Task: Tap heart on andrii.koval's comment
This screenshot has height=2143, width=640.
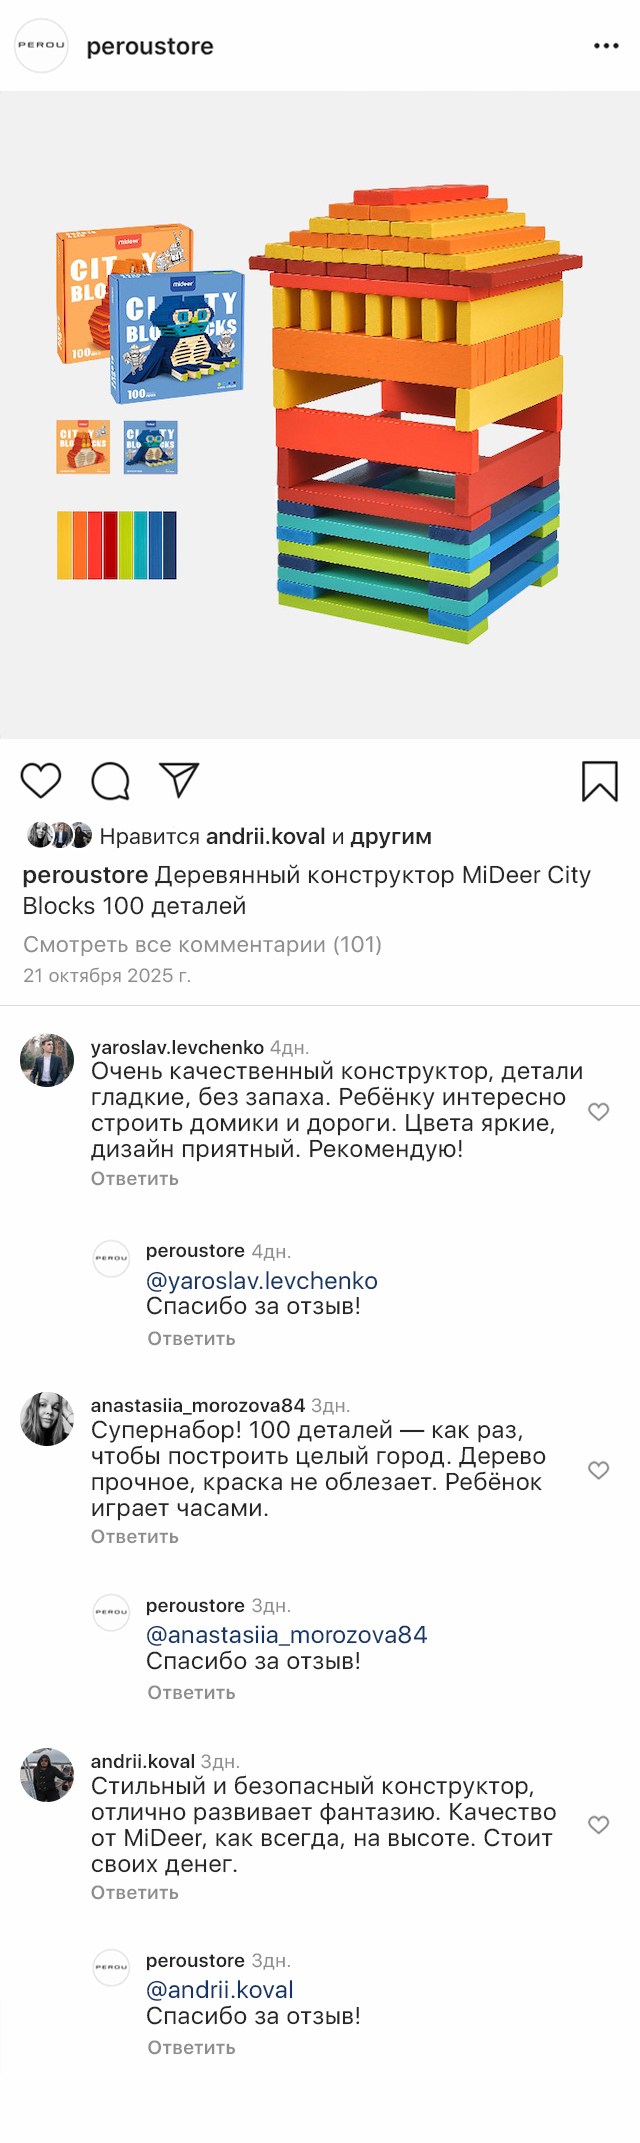Action: pos(598,1825)
